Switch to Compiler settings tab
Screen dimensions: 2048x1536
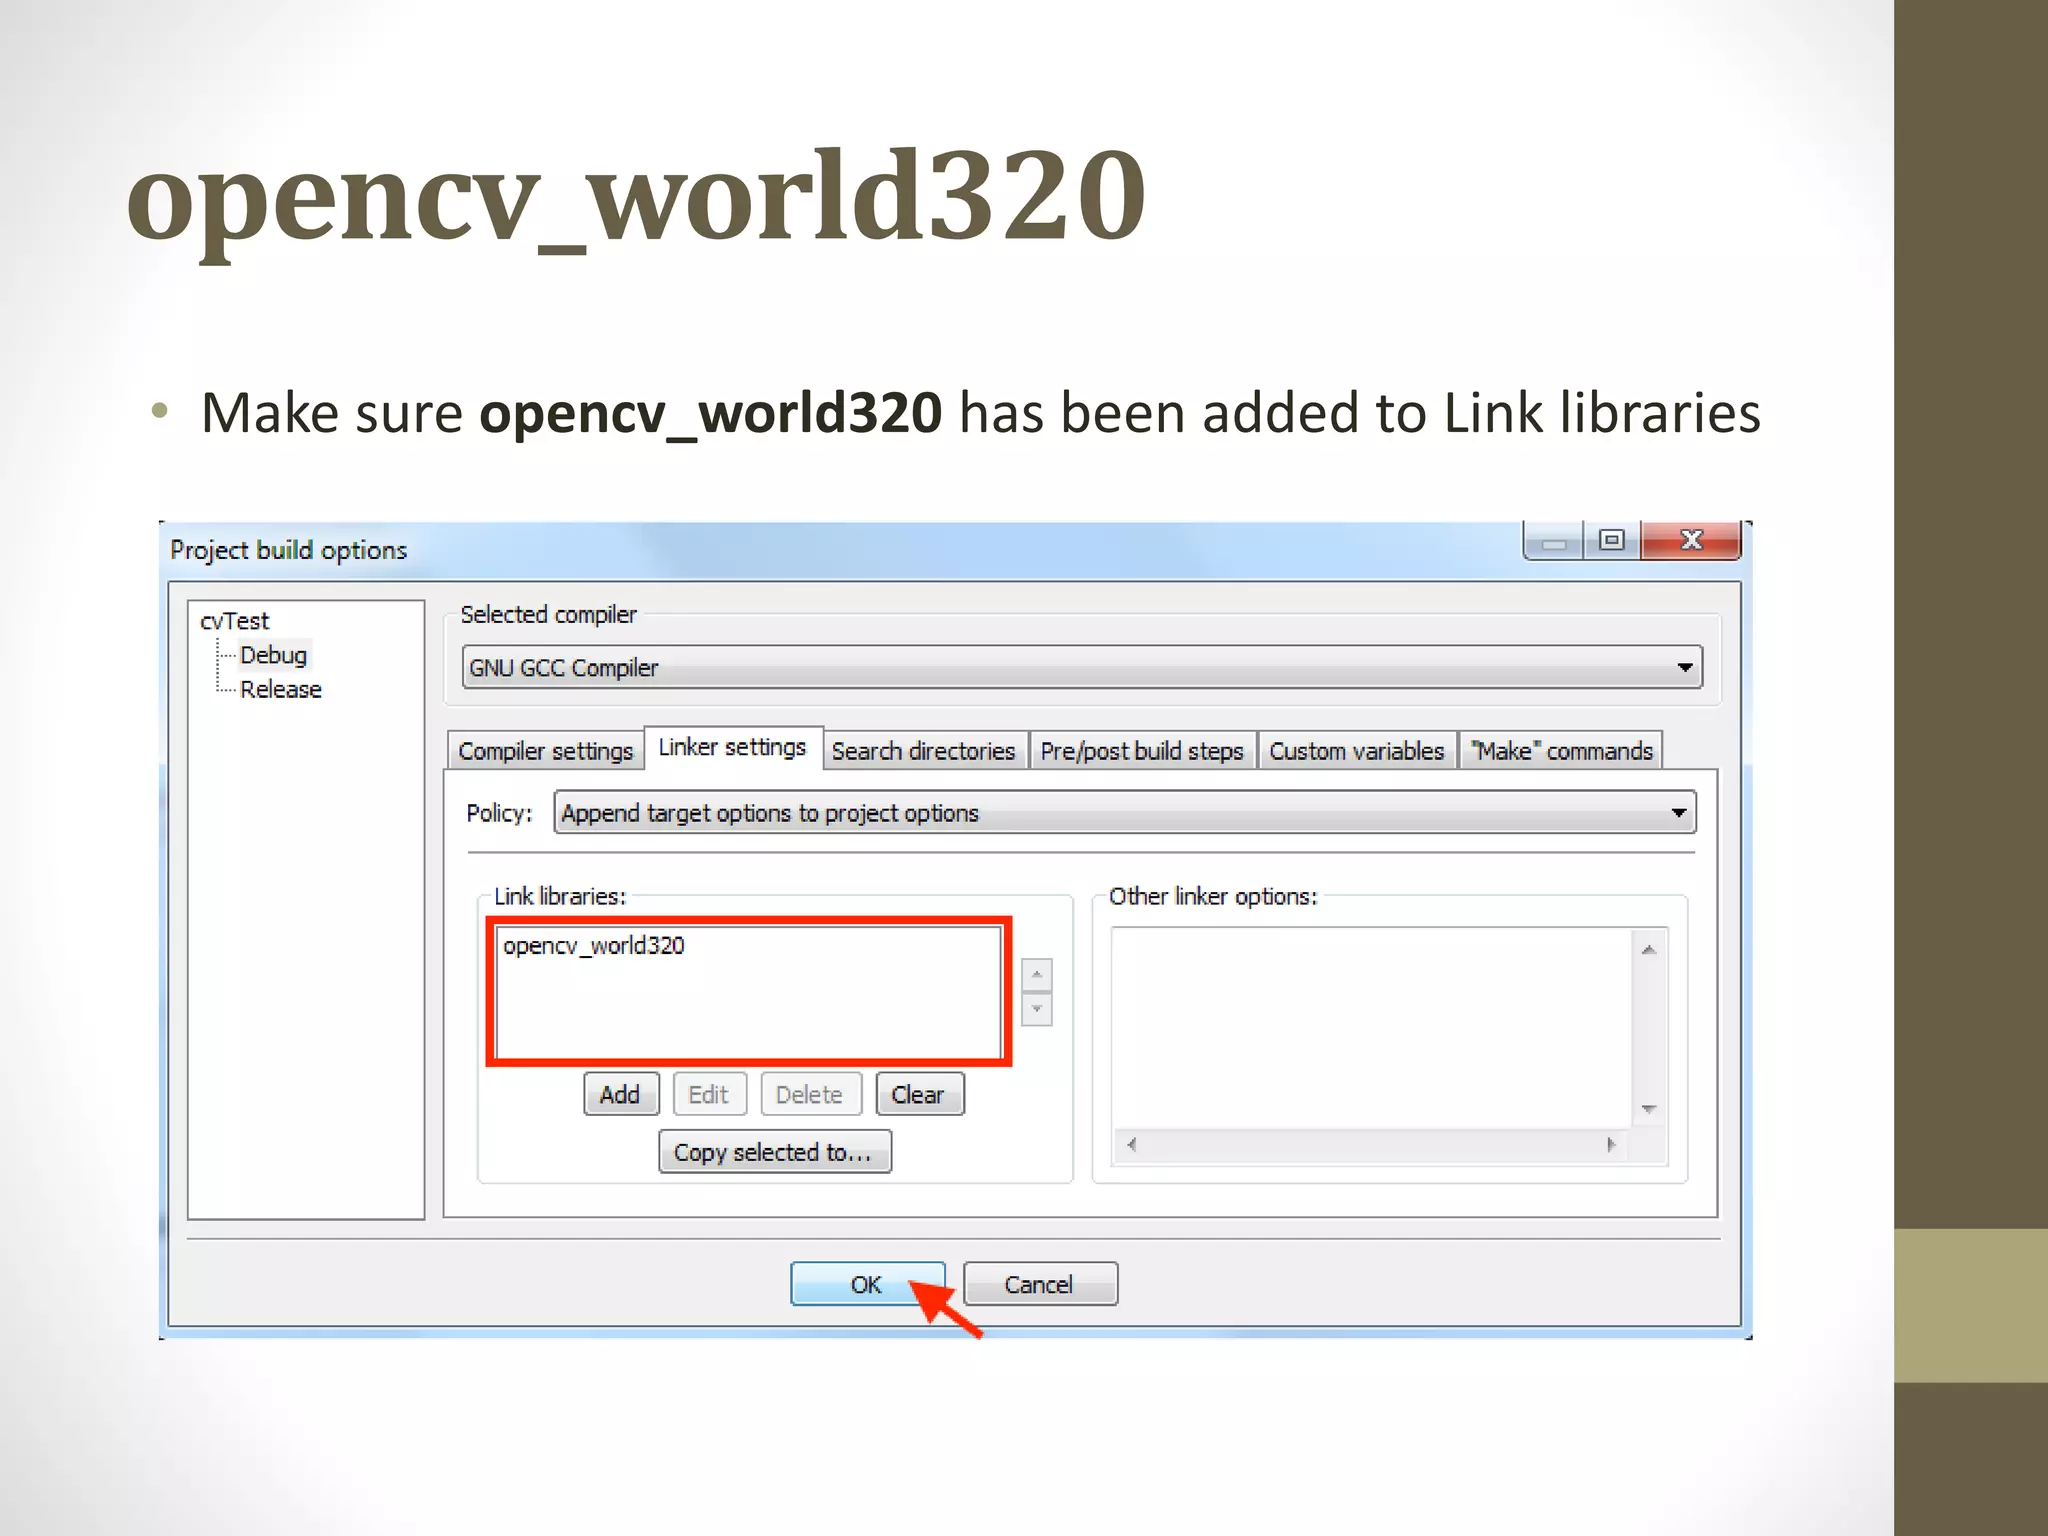545,751
